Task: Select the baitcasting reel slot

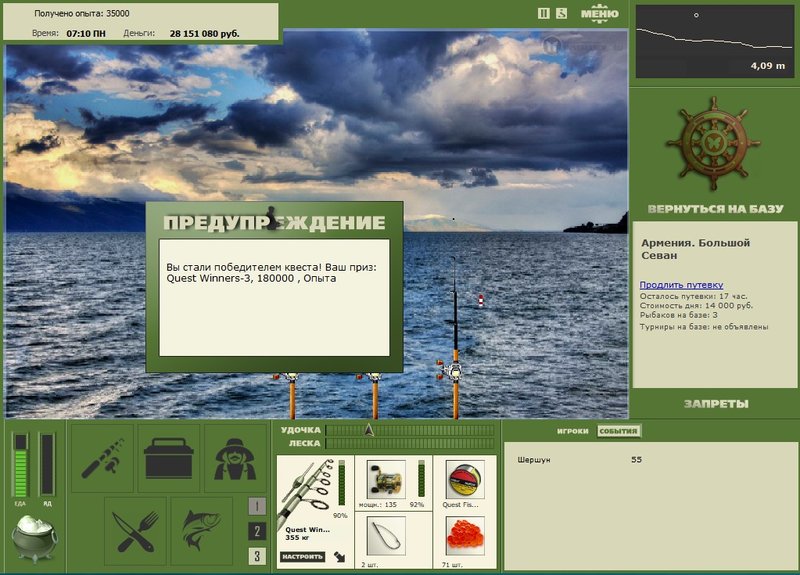Action: coord(386,479)
